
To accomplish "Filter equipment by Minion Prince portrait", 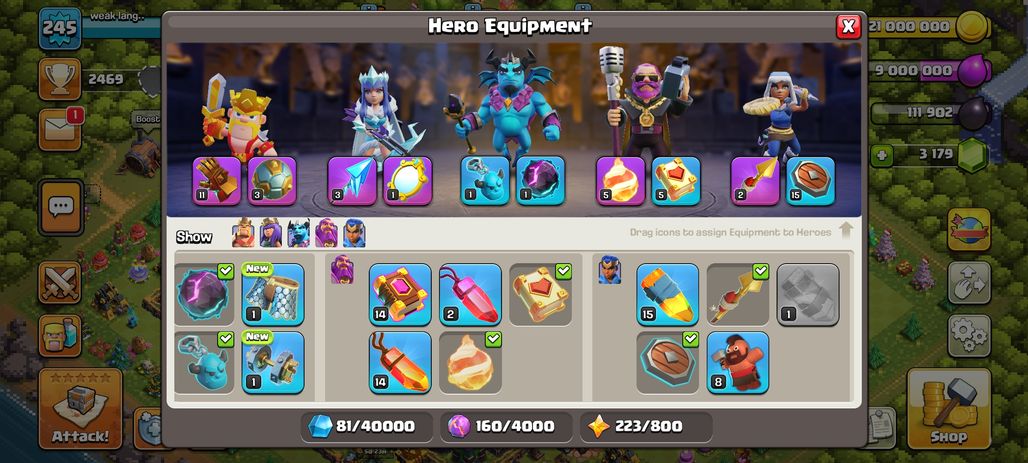I will [x=298, y=233].
